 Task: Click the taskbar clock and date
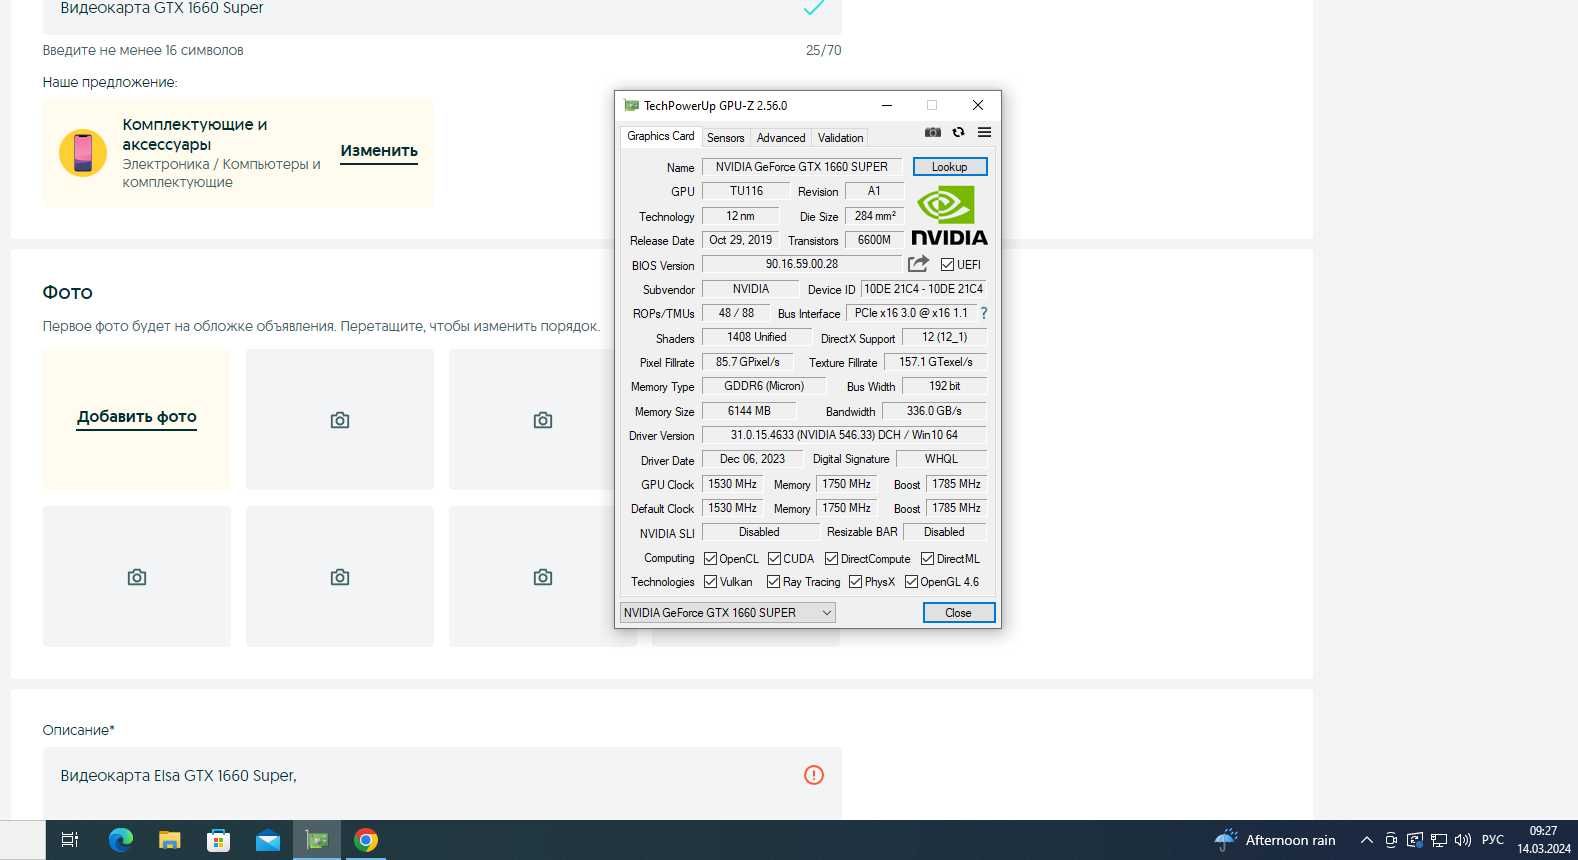click(1543, 840)
